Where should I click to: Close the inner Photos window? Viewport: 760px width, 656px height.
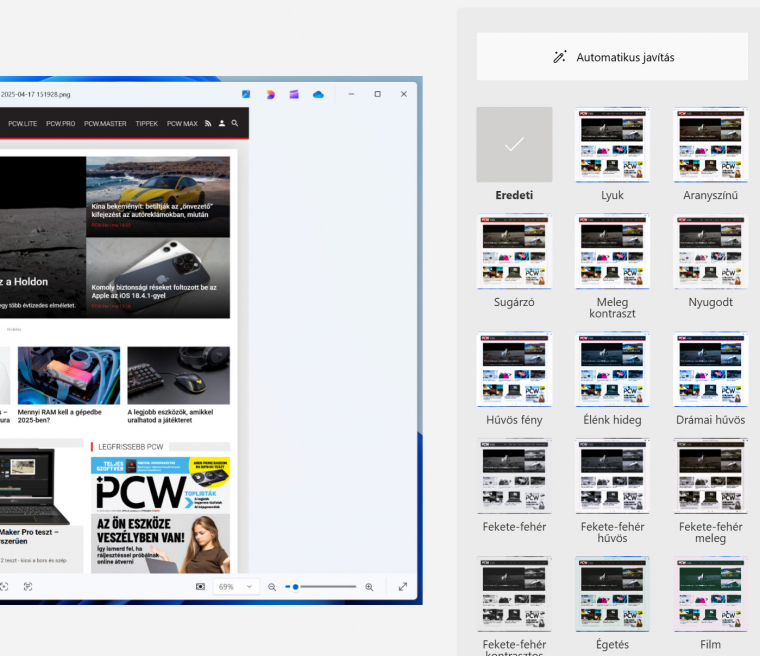coord(404,94)
